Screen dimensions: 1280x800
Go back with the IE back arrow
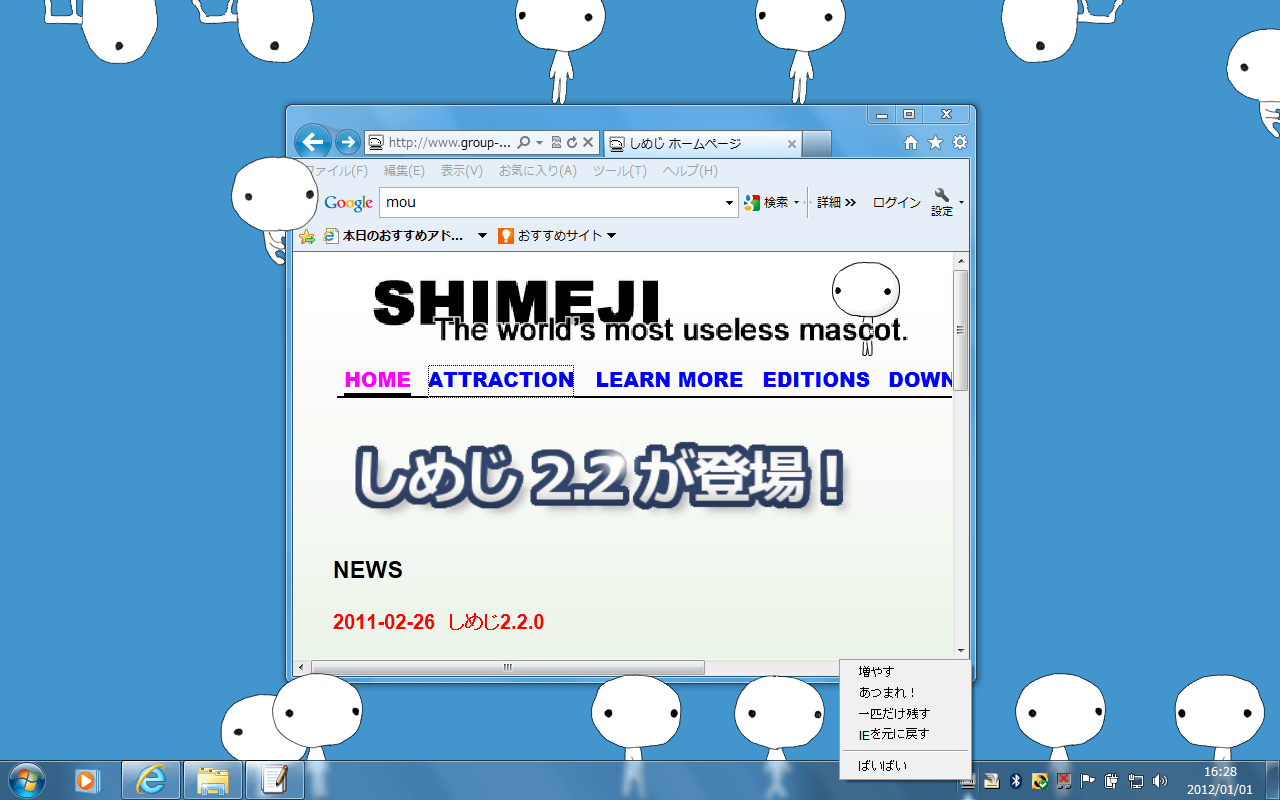[313, 142]
